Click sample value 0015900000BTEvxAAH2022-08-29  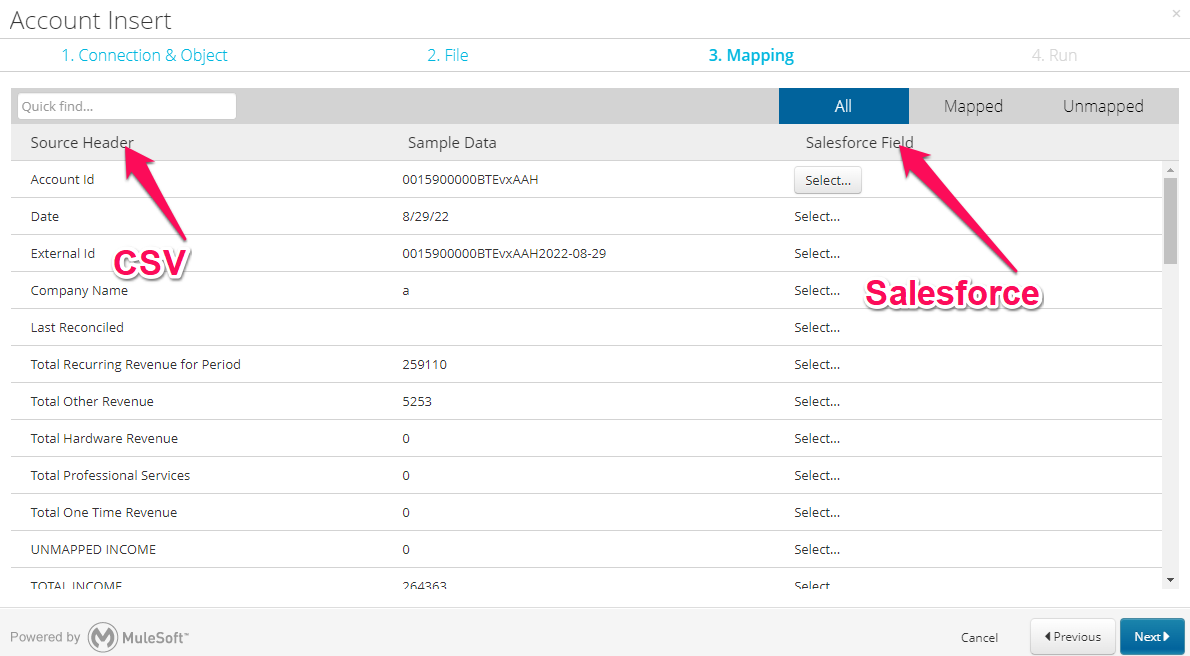pos(504,254)
